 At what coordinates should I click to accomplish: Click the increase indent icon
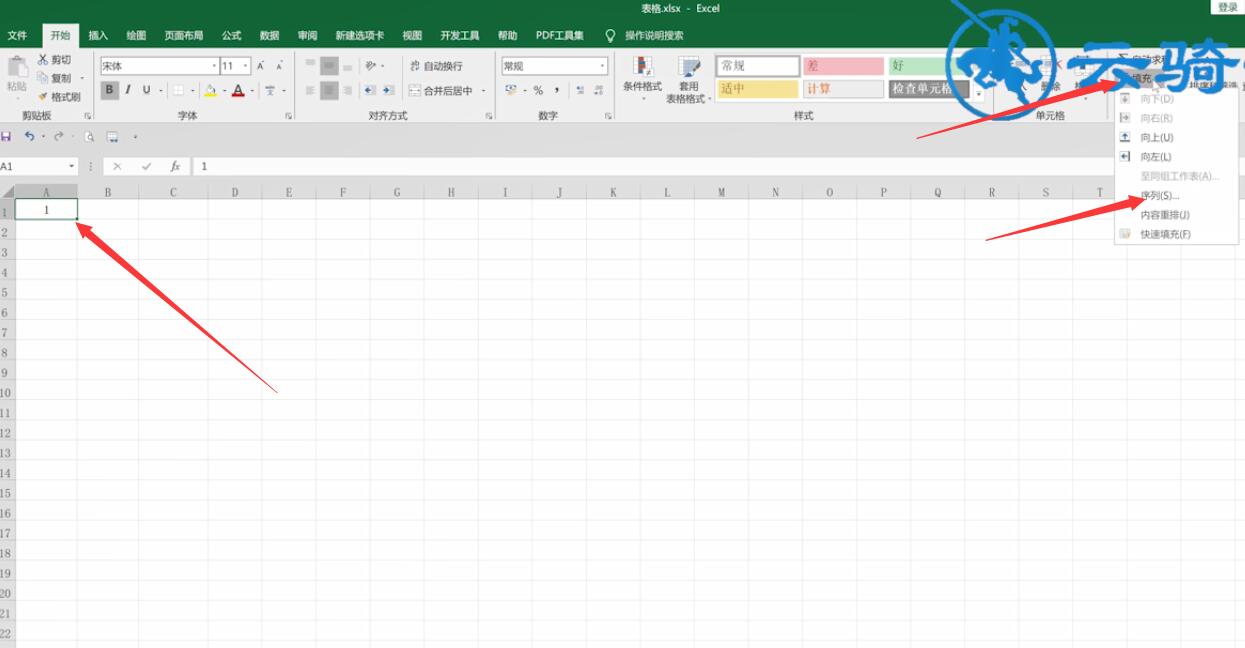coord(389,90)
